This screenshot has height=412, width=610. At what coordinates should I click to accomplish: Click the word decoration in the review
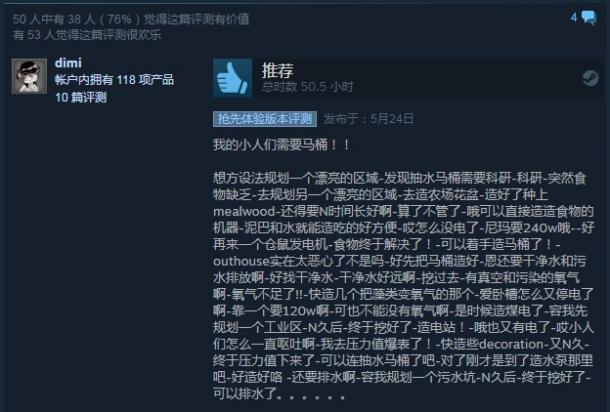511,344
